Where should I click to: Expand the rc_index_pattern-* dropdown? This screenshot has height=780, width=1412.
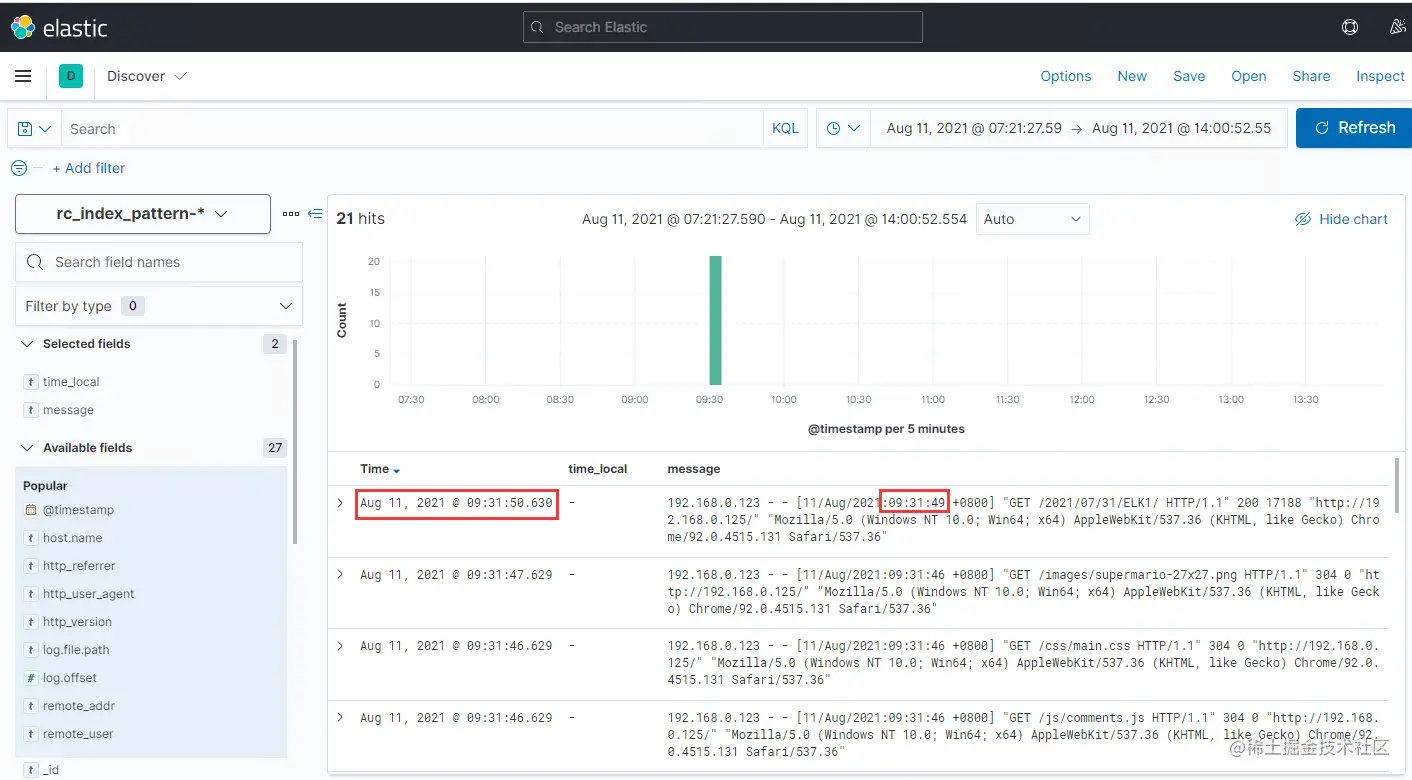coord(221,213)
